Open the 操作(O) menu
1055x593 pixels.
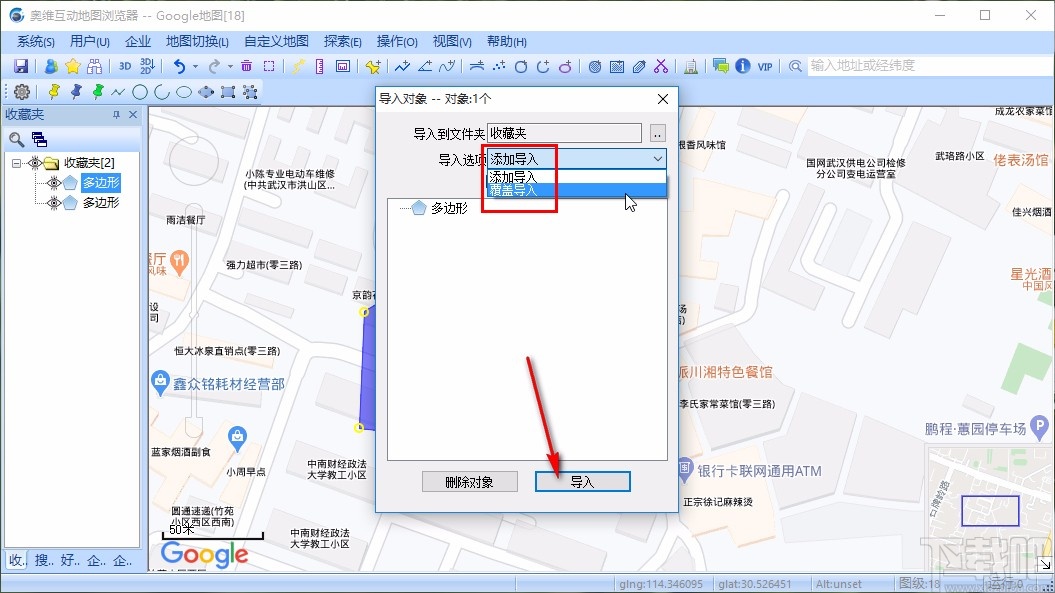pyautogui.click(x=396, y=41)
